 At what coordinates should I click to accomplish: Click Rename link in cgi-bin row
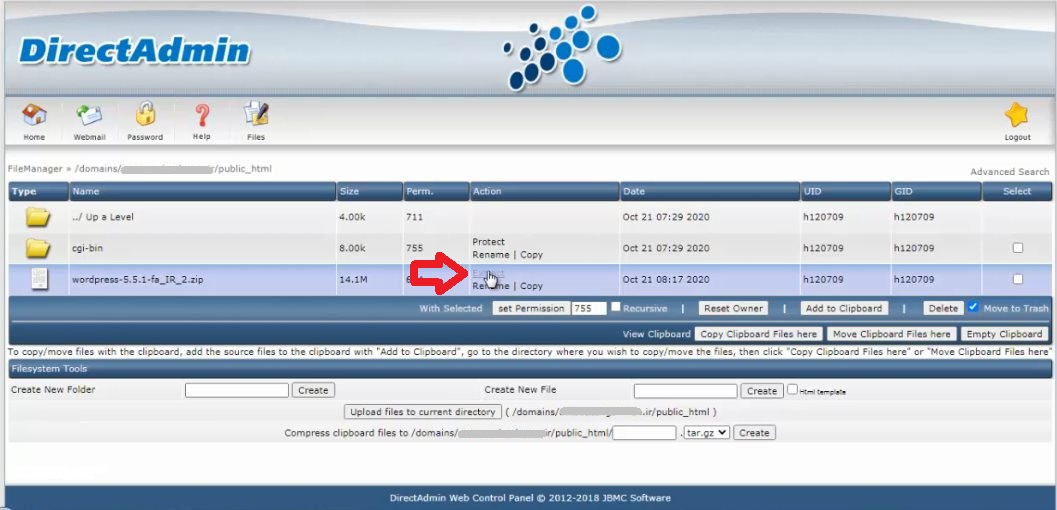[491, 255]
